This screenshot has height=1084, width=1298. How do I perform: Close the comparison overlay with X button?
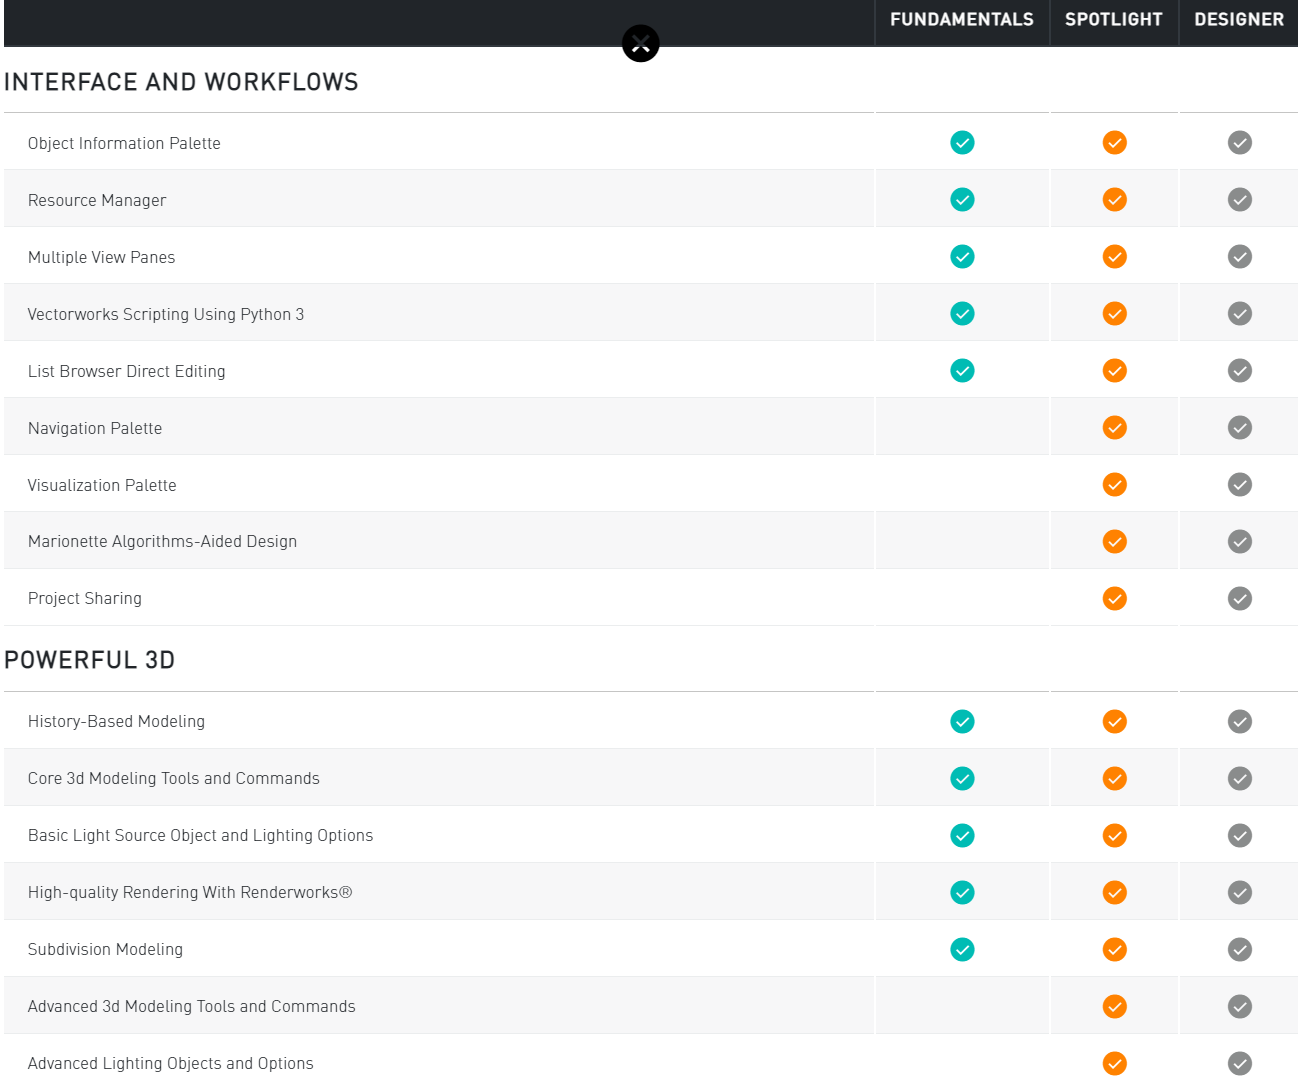[x=640, y=43]
